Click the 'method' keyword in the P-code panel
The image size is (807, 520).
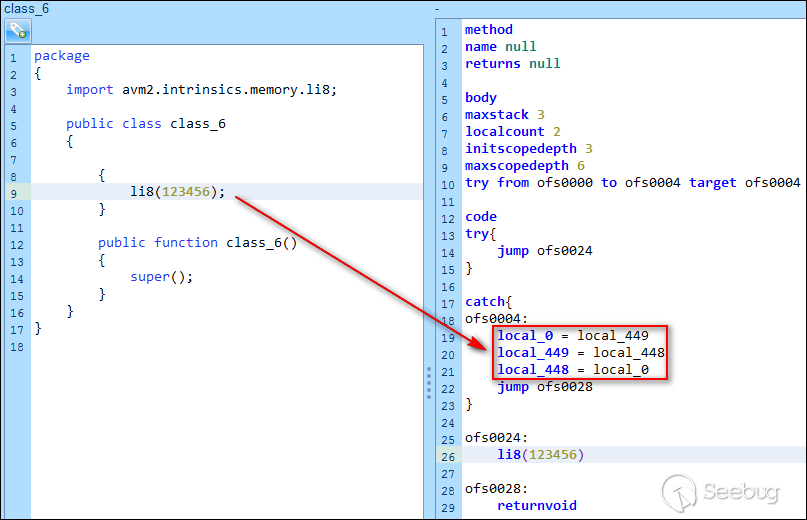click(x=488, y=30)
